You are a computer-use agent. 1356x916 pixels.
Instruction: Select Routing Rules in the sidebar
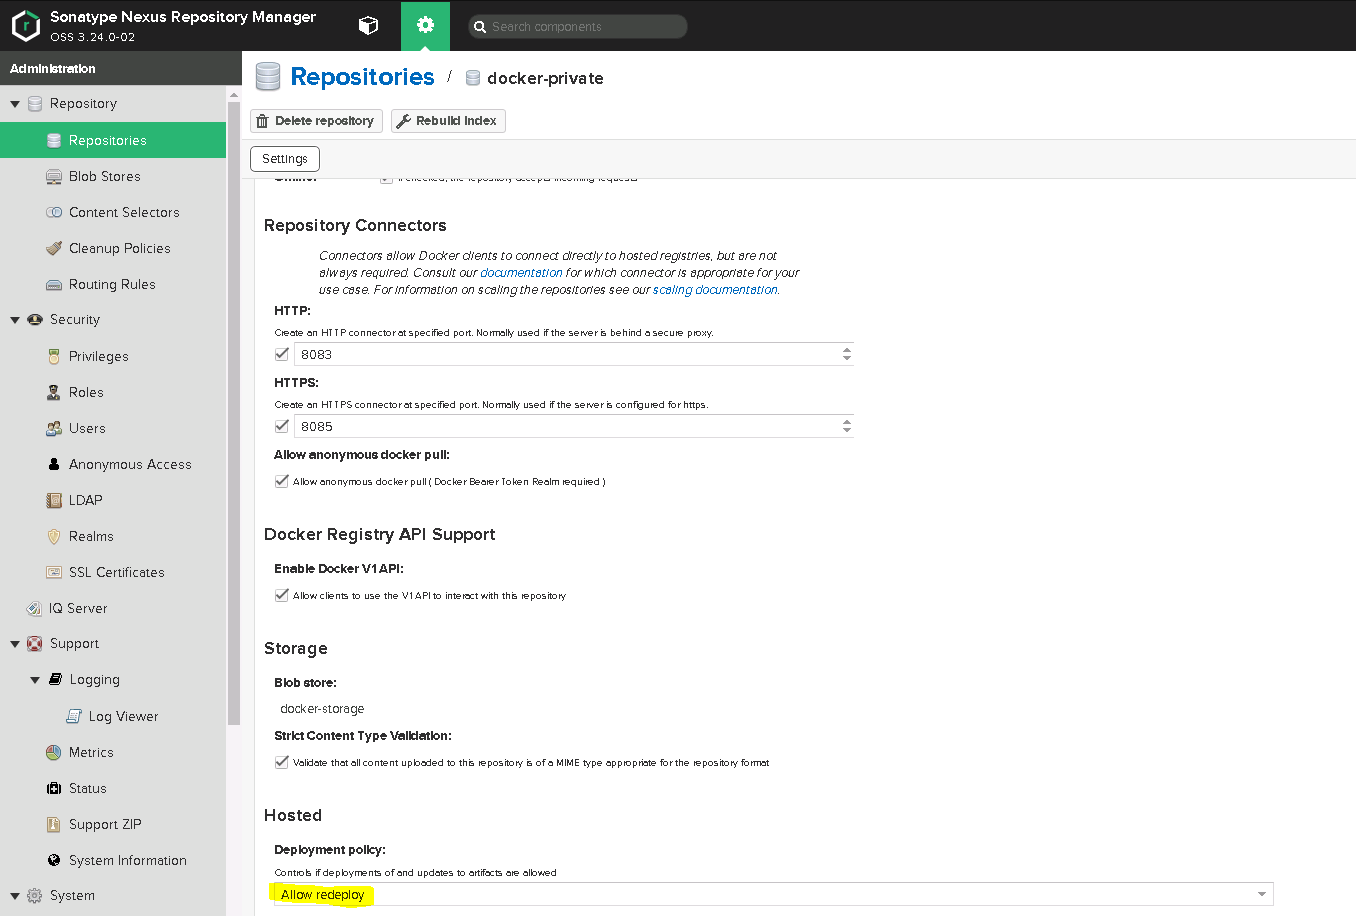(113, 284)
